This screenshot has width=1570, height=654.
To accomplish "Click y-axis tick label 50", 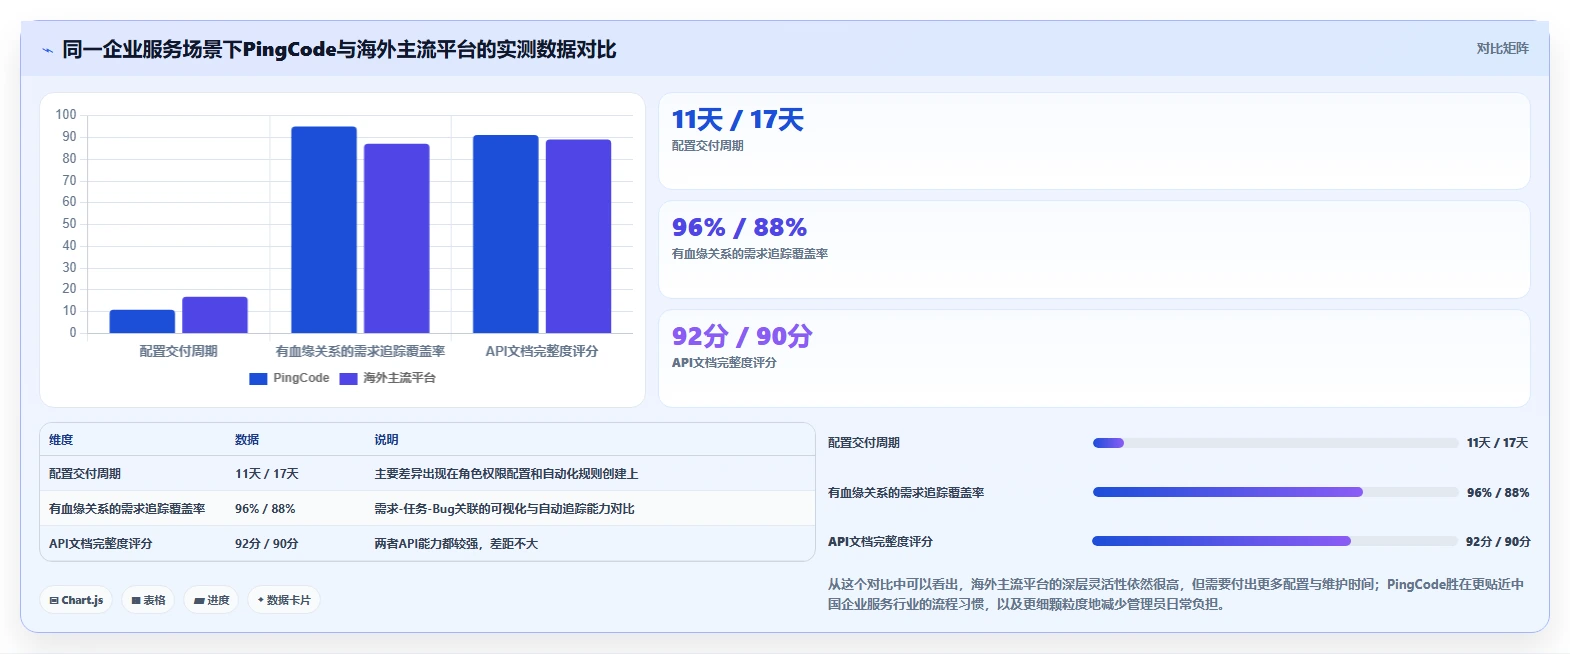I will click(x=69, y=224).
